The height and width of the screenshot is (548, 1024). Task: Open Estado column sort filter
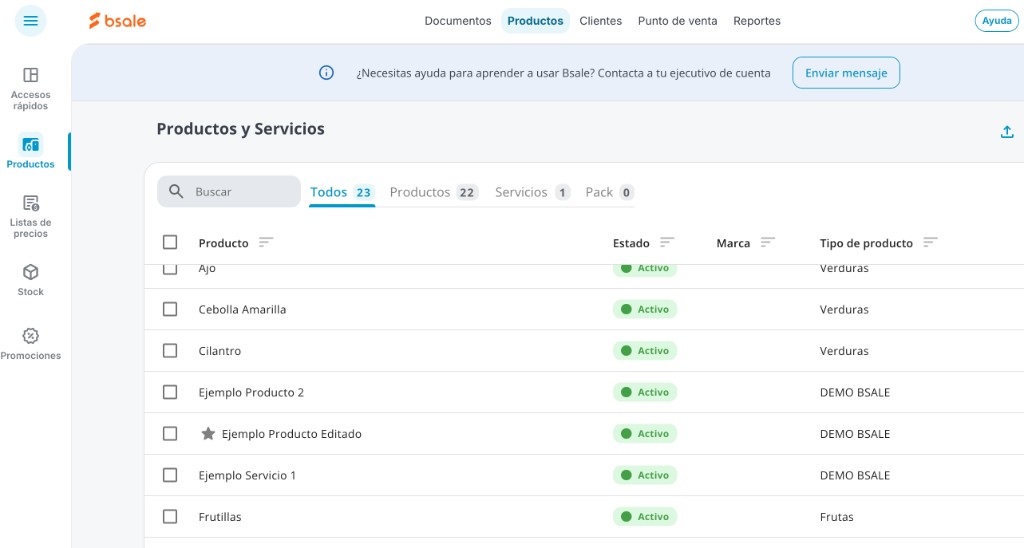666,242
